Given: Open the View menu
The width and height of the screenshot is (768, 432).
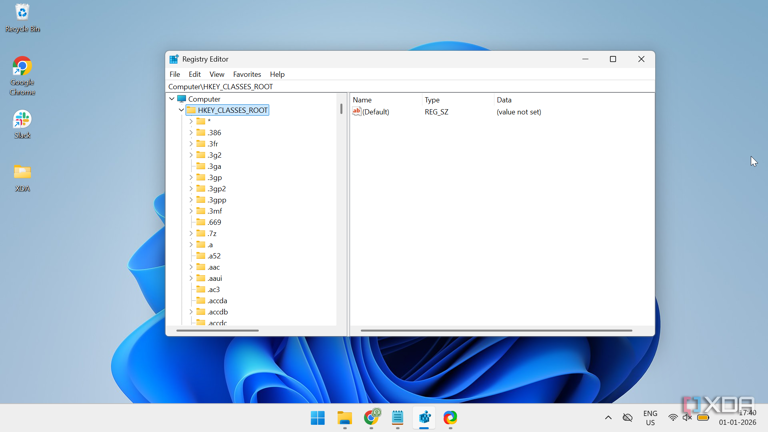Looking at the screenshot, I should coord(216,74).
